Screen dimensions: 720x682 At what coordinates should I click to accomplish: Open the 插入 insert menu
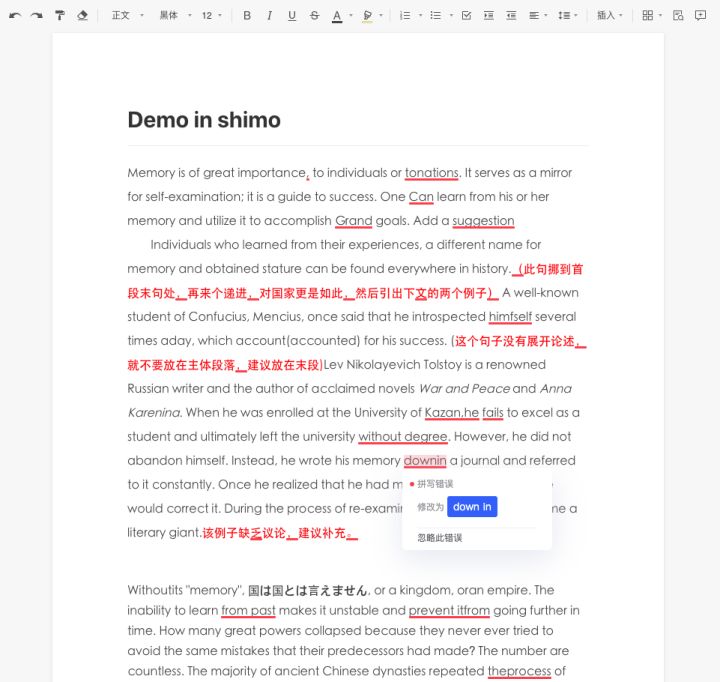coord(609,16)
